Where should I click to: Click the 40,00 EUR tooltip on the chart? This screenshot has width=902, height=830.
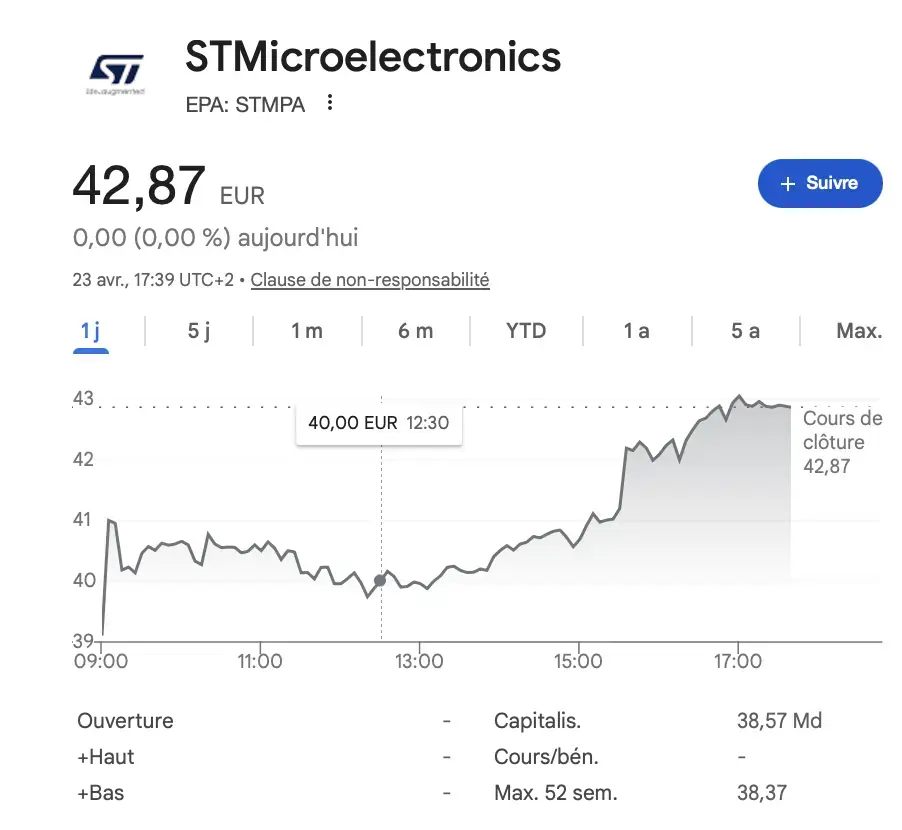378,422
